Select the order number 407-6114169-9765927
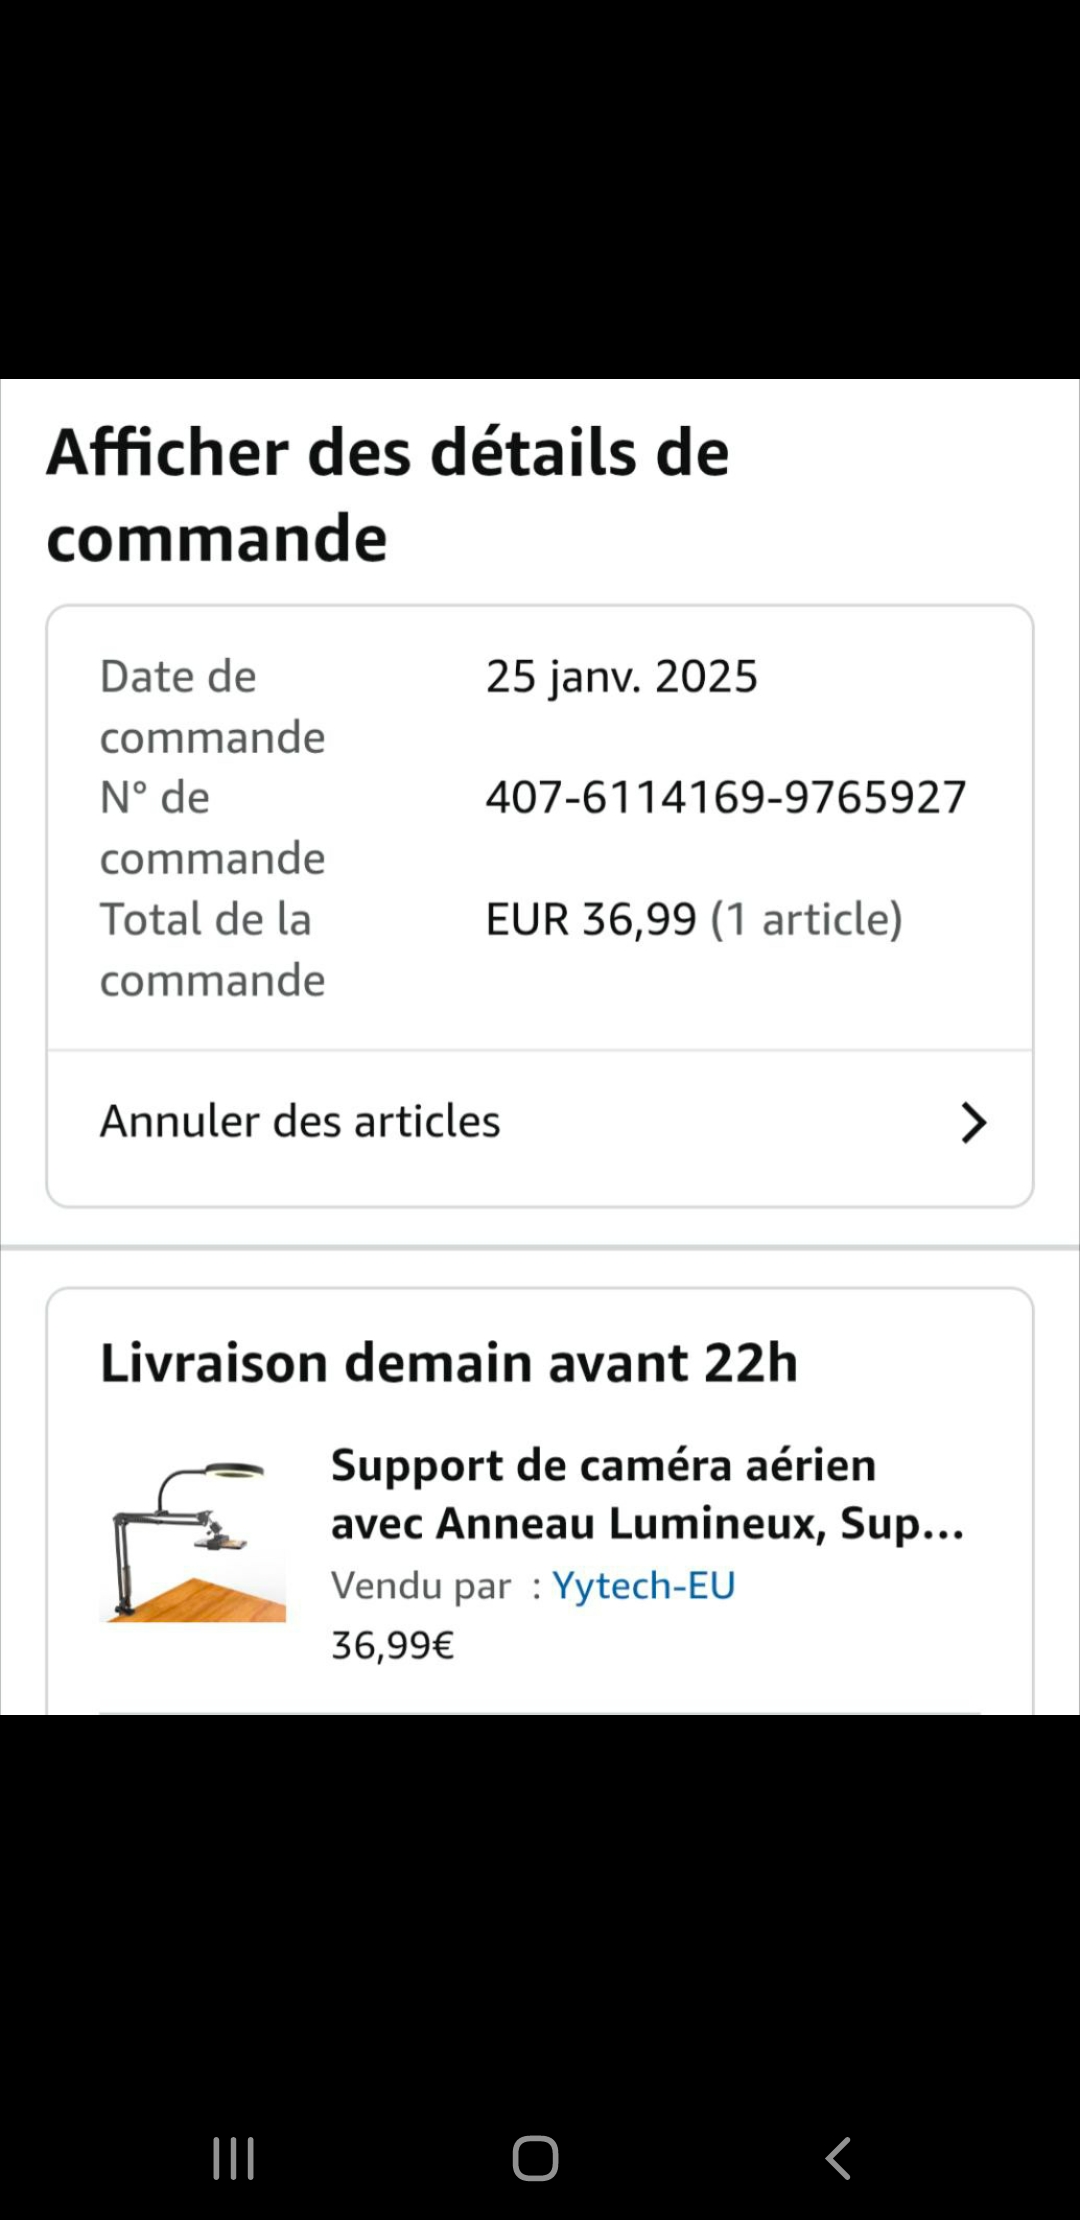This screenshot has height=2220, width=1080. [x=725, y=798]
